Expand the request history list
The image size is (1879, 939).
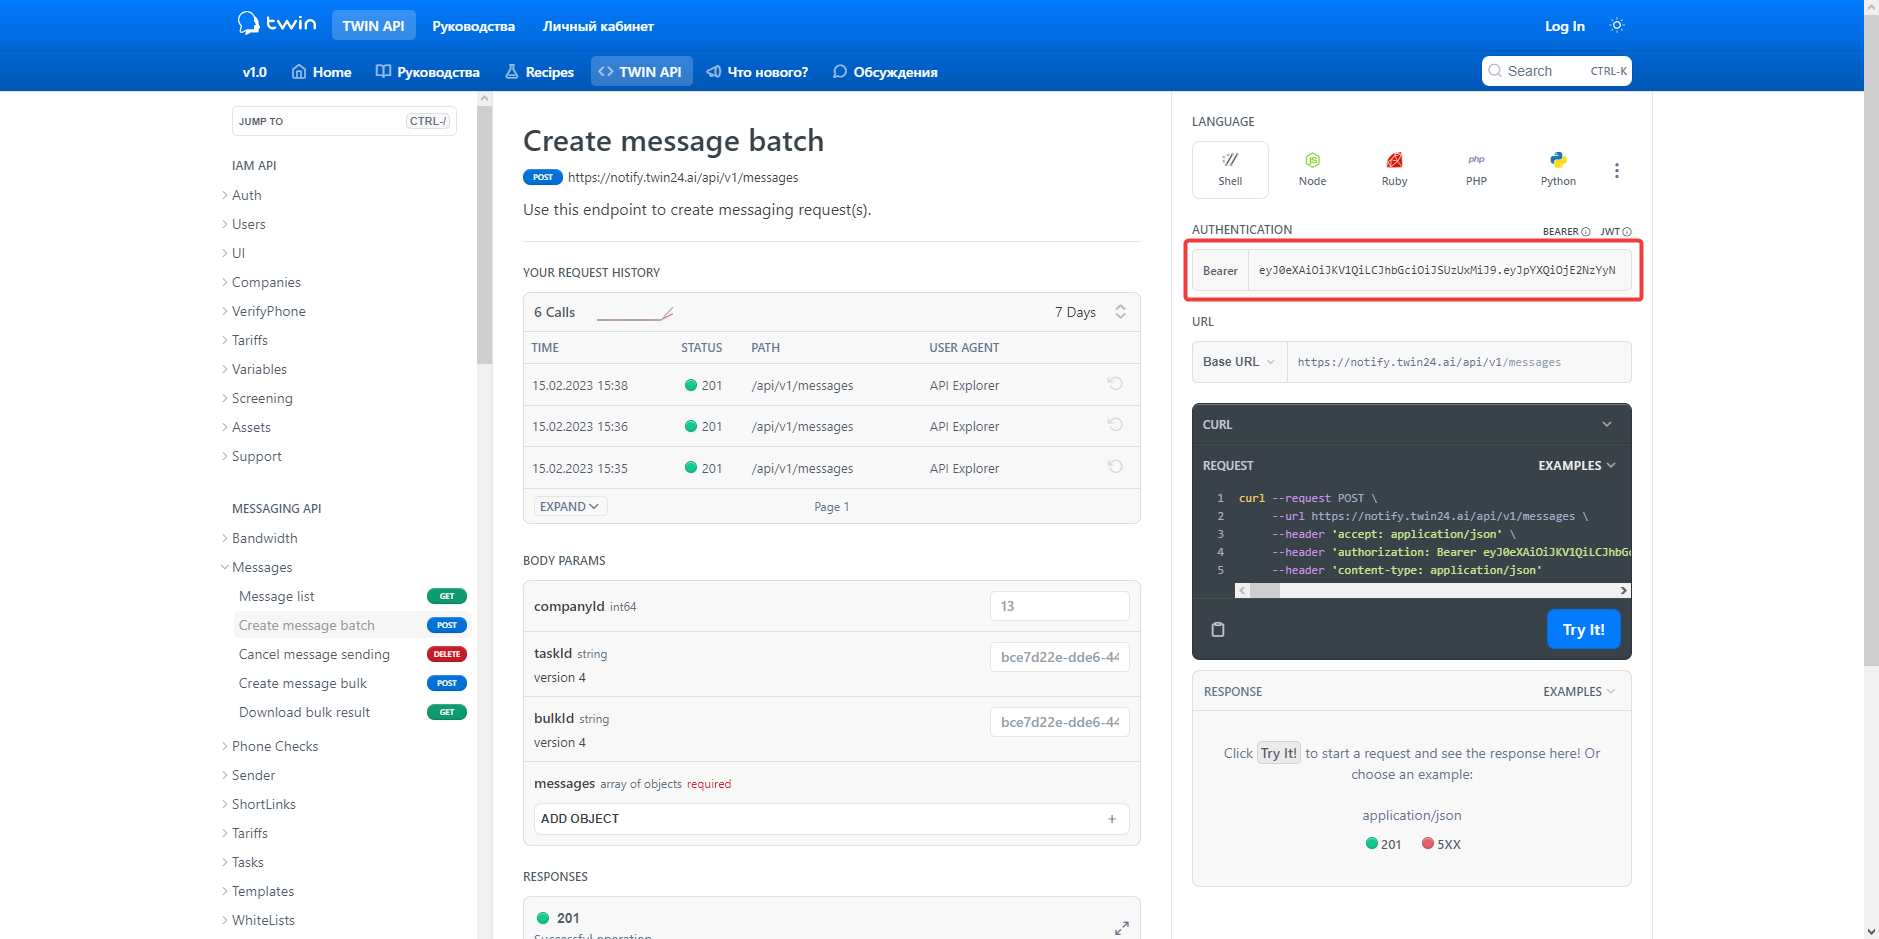point(570,507)
